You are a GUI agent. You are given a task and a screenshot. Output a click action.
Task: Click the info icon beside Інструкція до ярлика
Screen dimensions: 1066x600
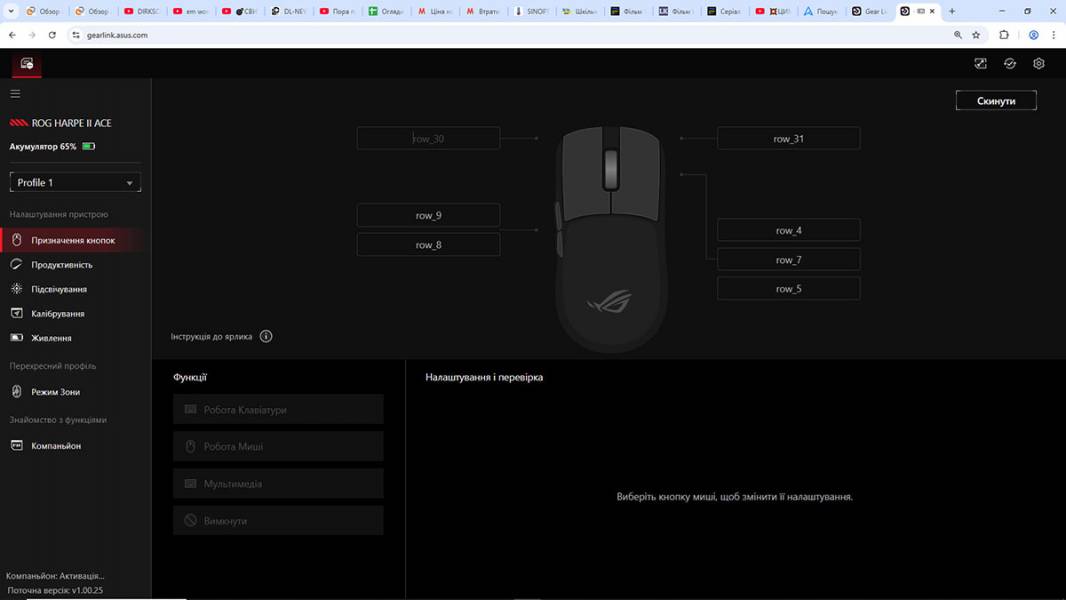point(266,337)
